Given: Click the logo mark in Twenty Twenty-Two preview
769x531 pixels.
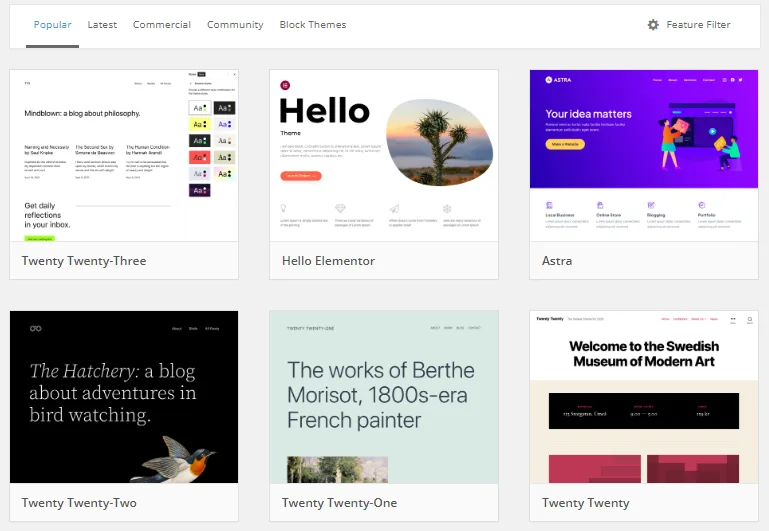Looking at the screenshot, I should pos(35,329).
